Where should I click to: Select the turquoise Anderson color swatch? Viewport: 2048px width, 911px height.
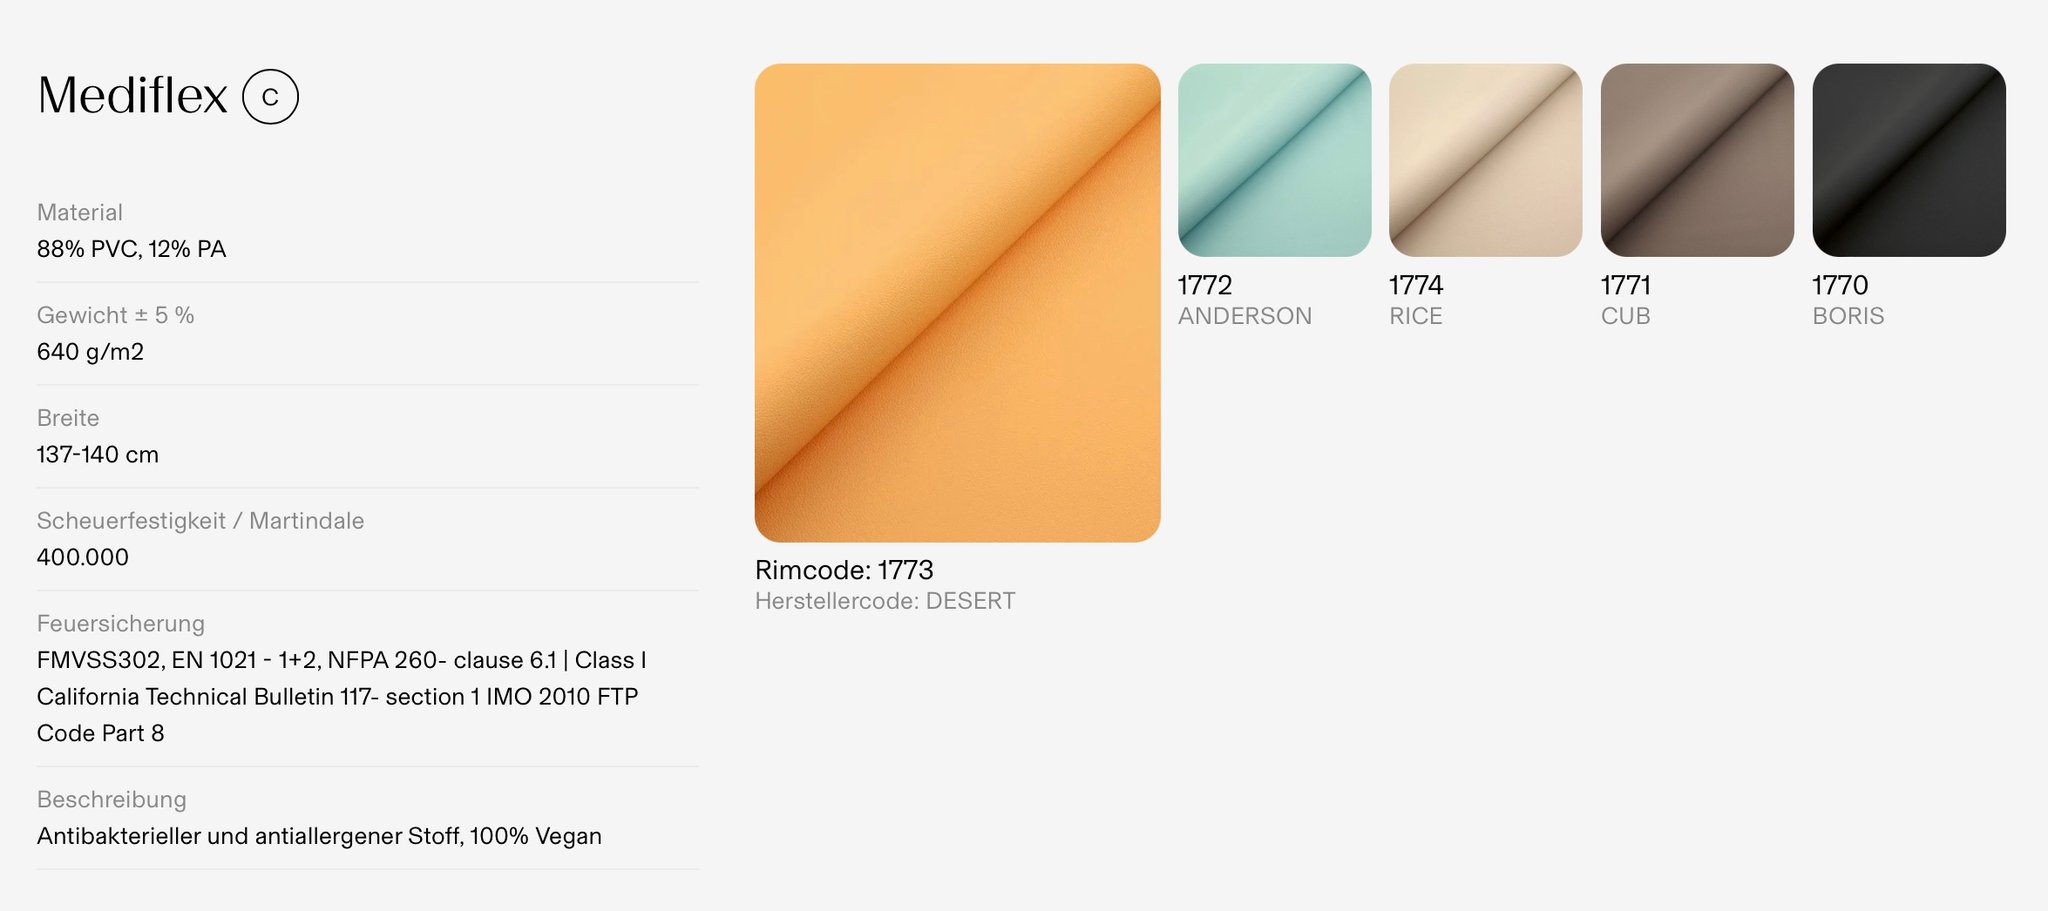[x=1274, y=160]
